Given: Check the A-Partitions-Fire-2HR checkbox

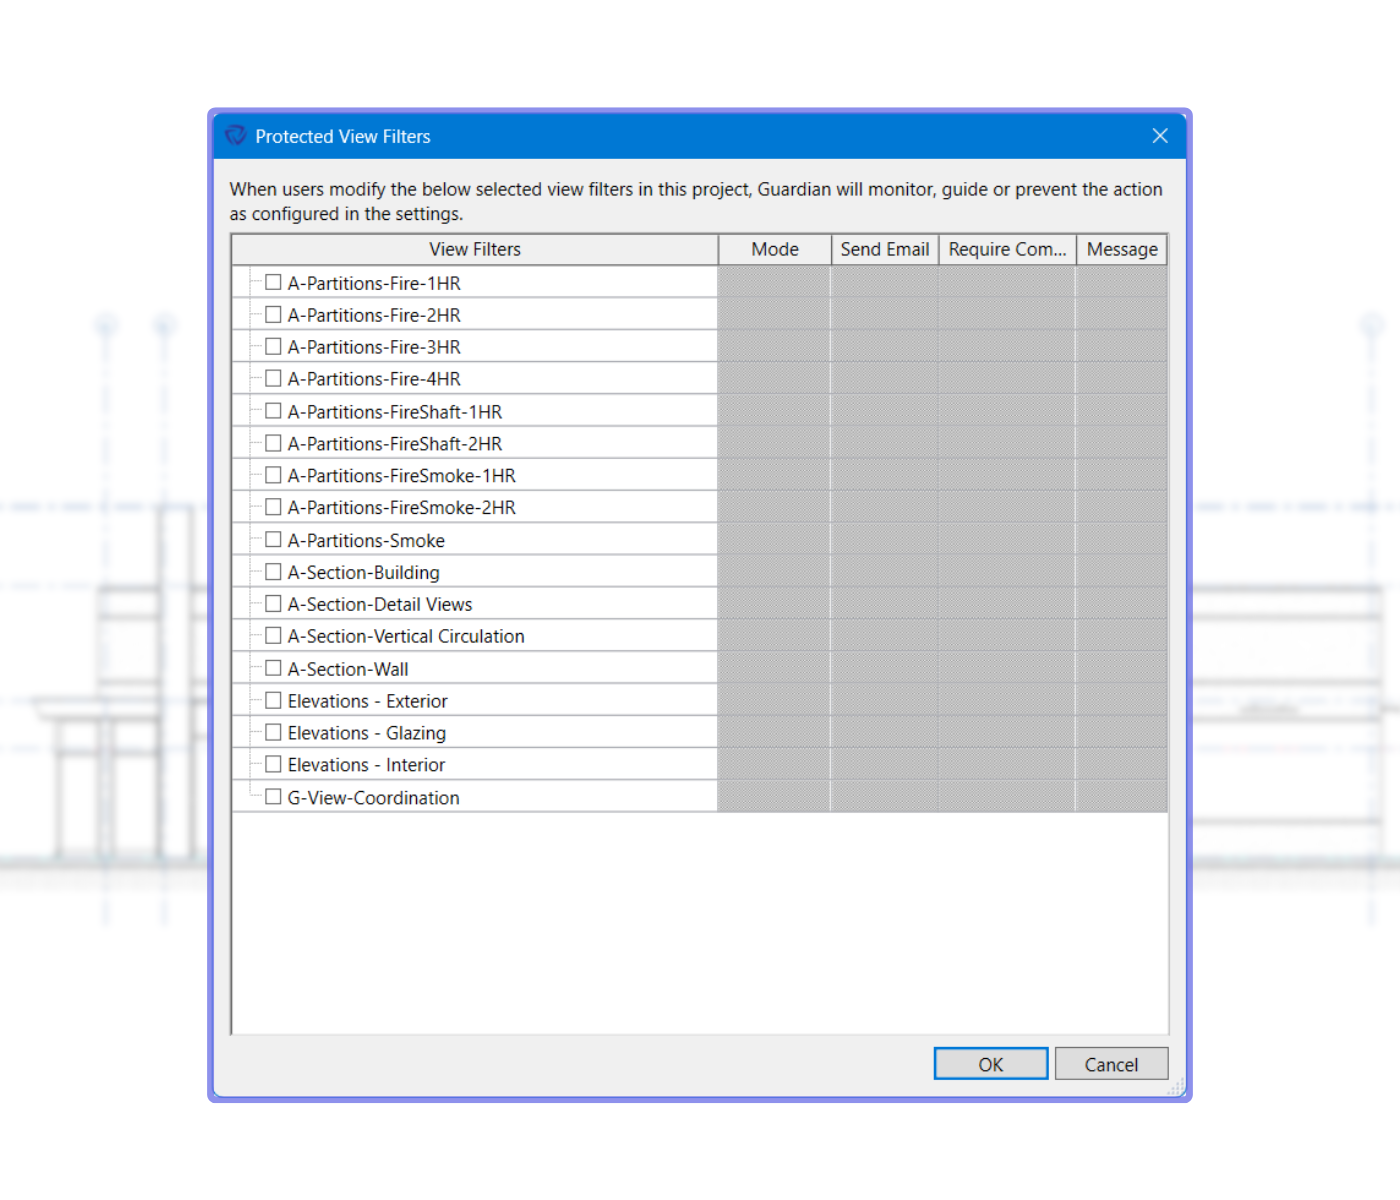Looking at the screenshot, I should 273,314.
